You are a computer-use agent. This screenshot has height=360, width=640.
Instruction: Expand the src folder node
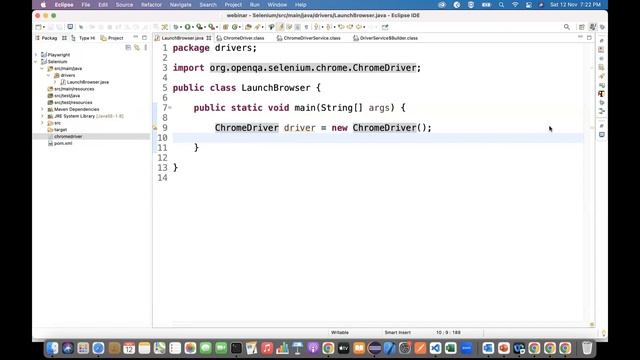[42, 123]
